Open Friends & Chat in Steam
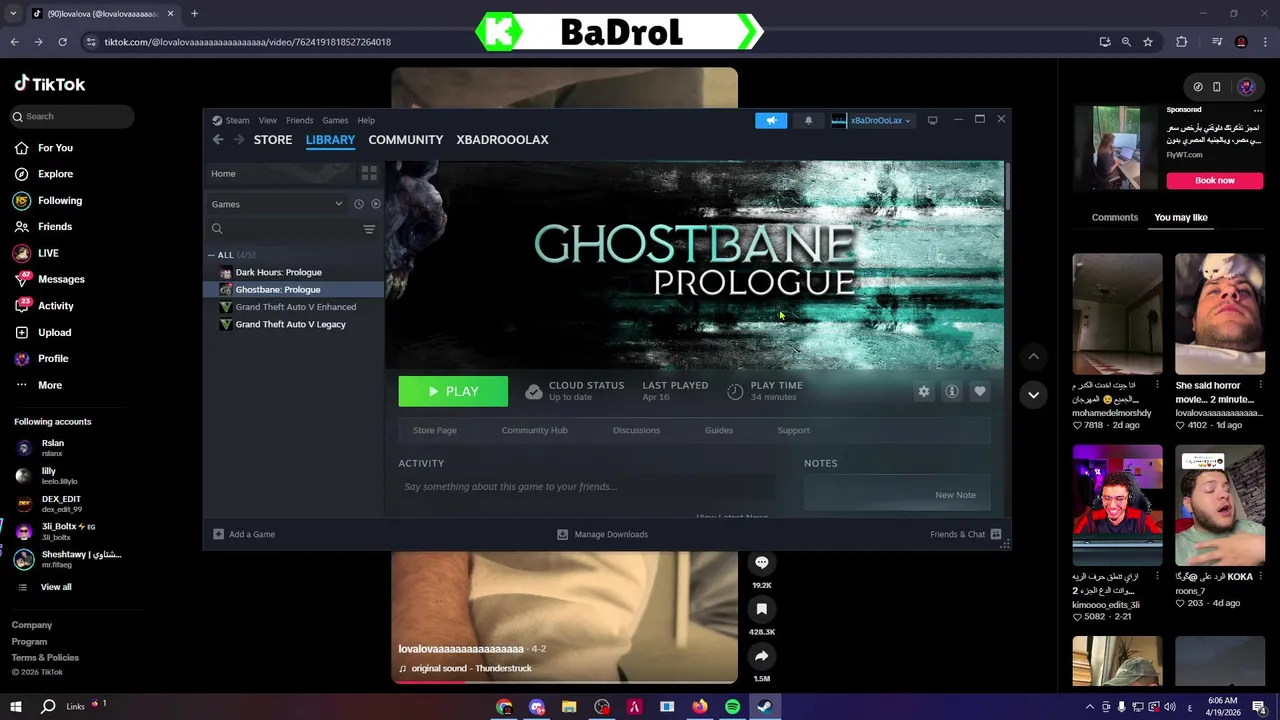This screenshot has height=720, width=1280. tap(966, 534)
